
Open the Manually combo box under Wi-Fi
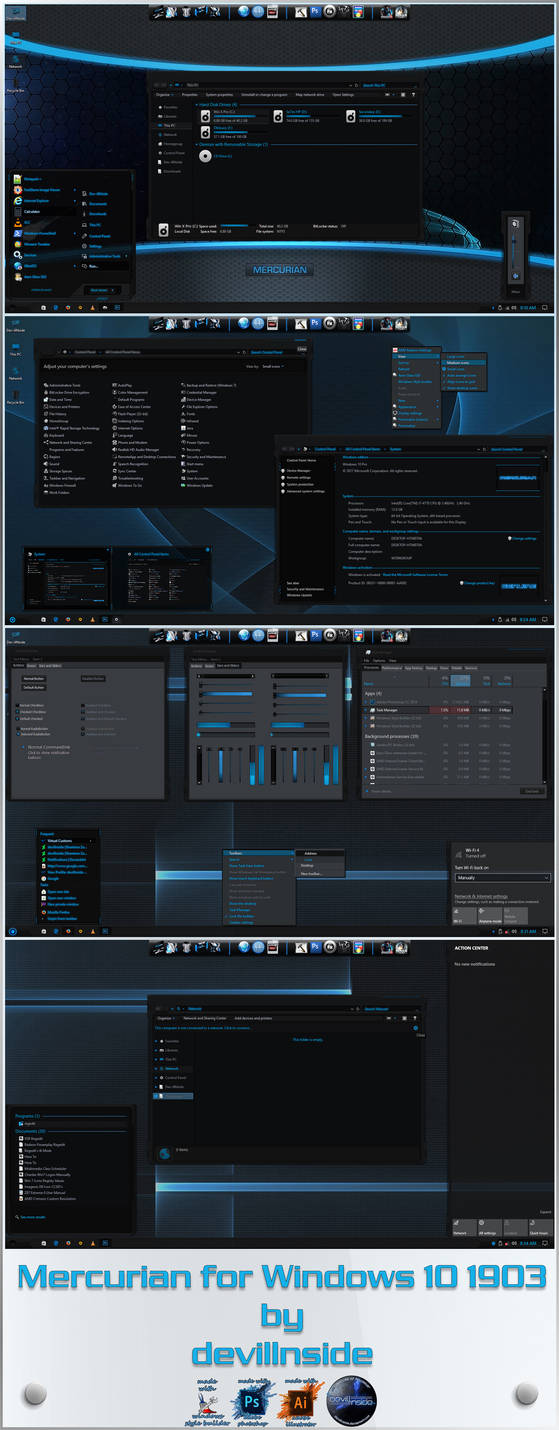tap(502, 877)
